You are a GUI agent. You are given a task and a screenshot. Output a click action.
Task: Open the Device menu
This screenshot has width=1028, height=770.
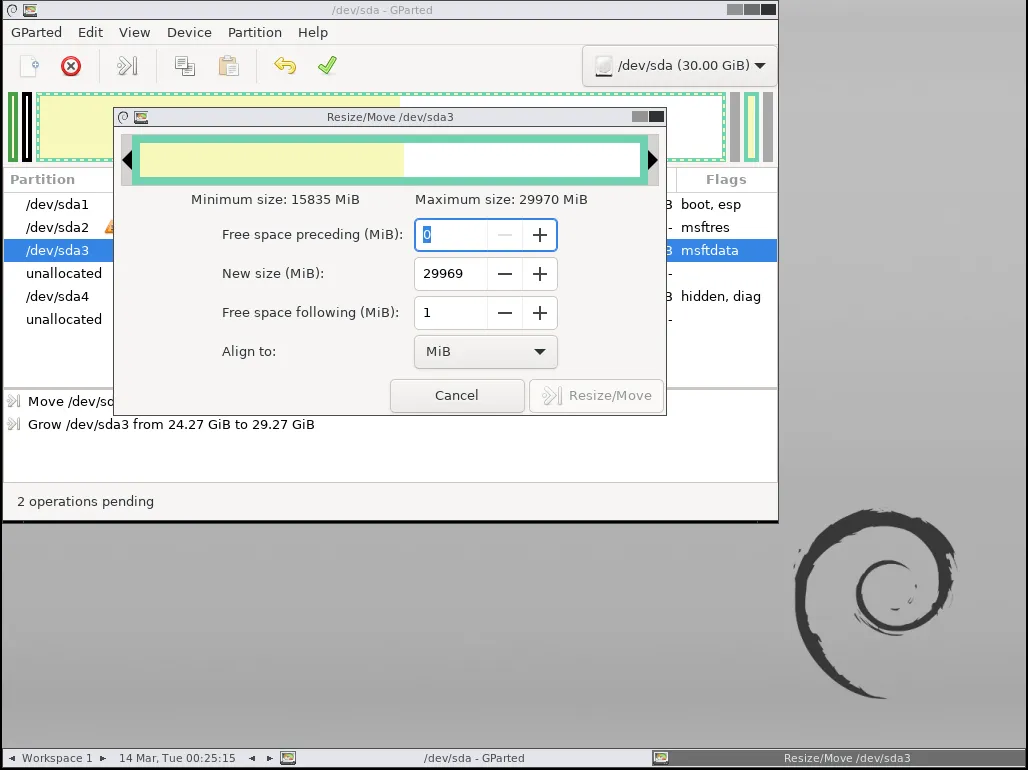coord(189,32)
